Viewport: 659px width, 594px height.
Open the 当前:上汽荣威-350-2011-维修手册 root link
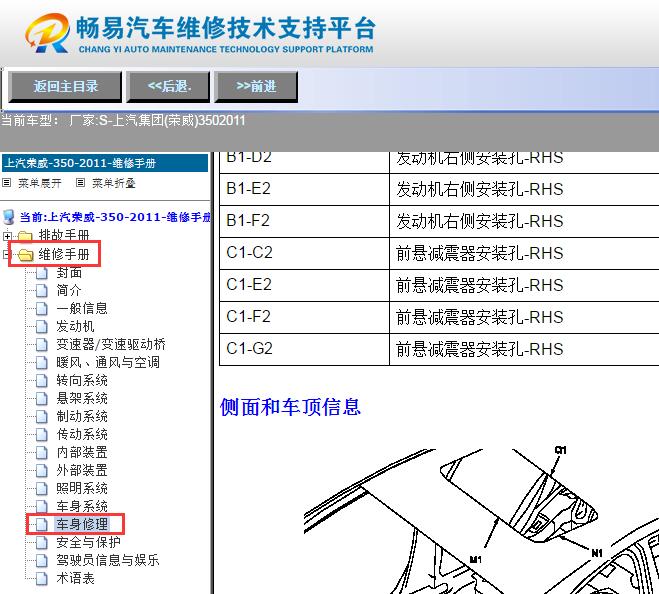pyautogui.click(x=115, y=217)
